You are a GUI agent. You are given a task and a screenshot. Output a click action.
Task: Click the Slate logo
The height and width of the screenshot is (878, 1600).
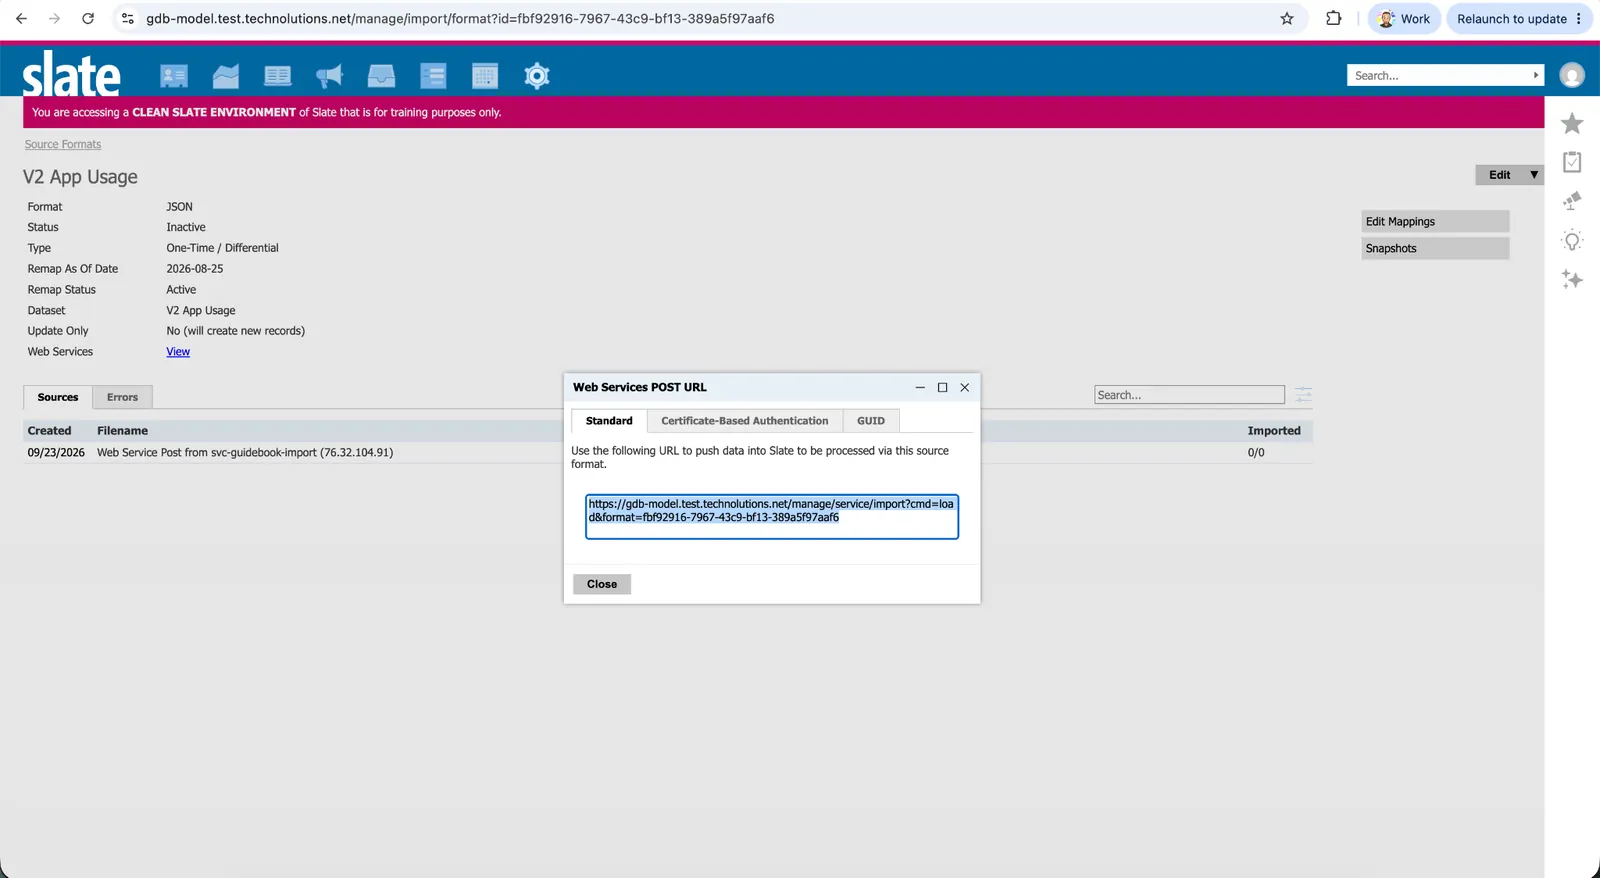click(72, 74)
